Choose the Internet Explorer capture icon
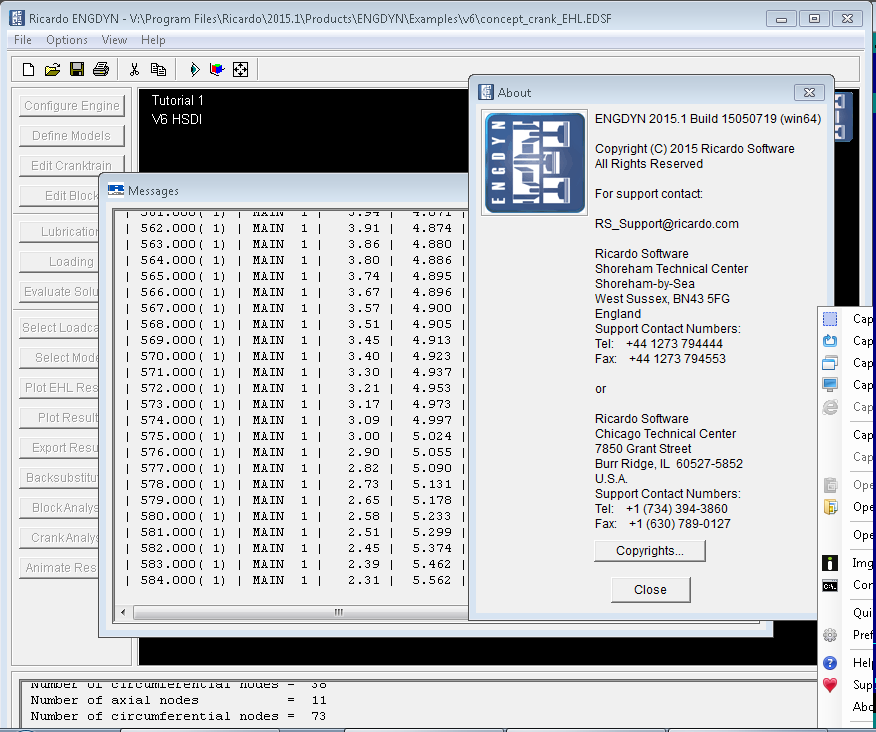This screenshot has height=732, width=876. pyautogui.click(x=830, y=407)
